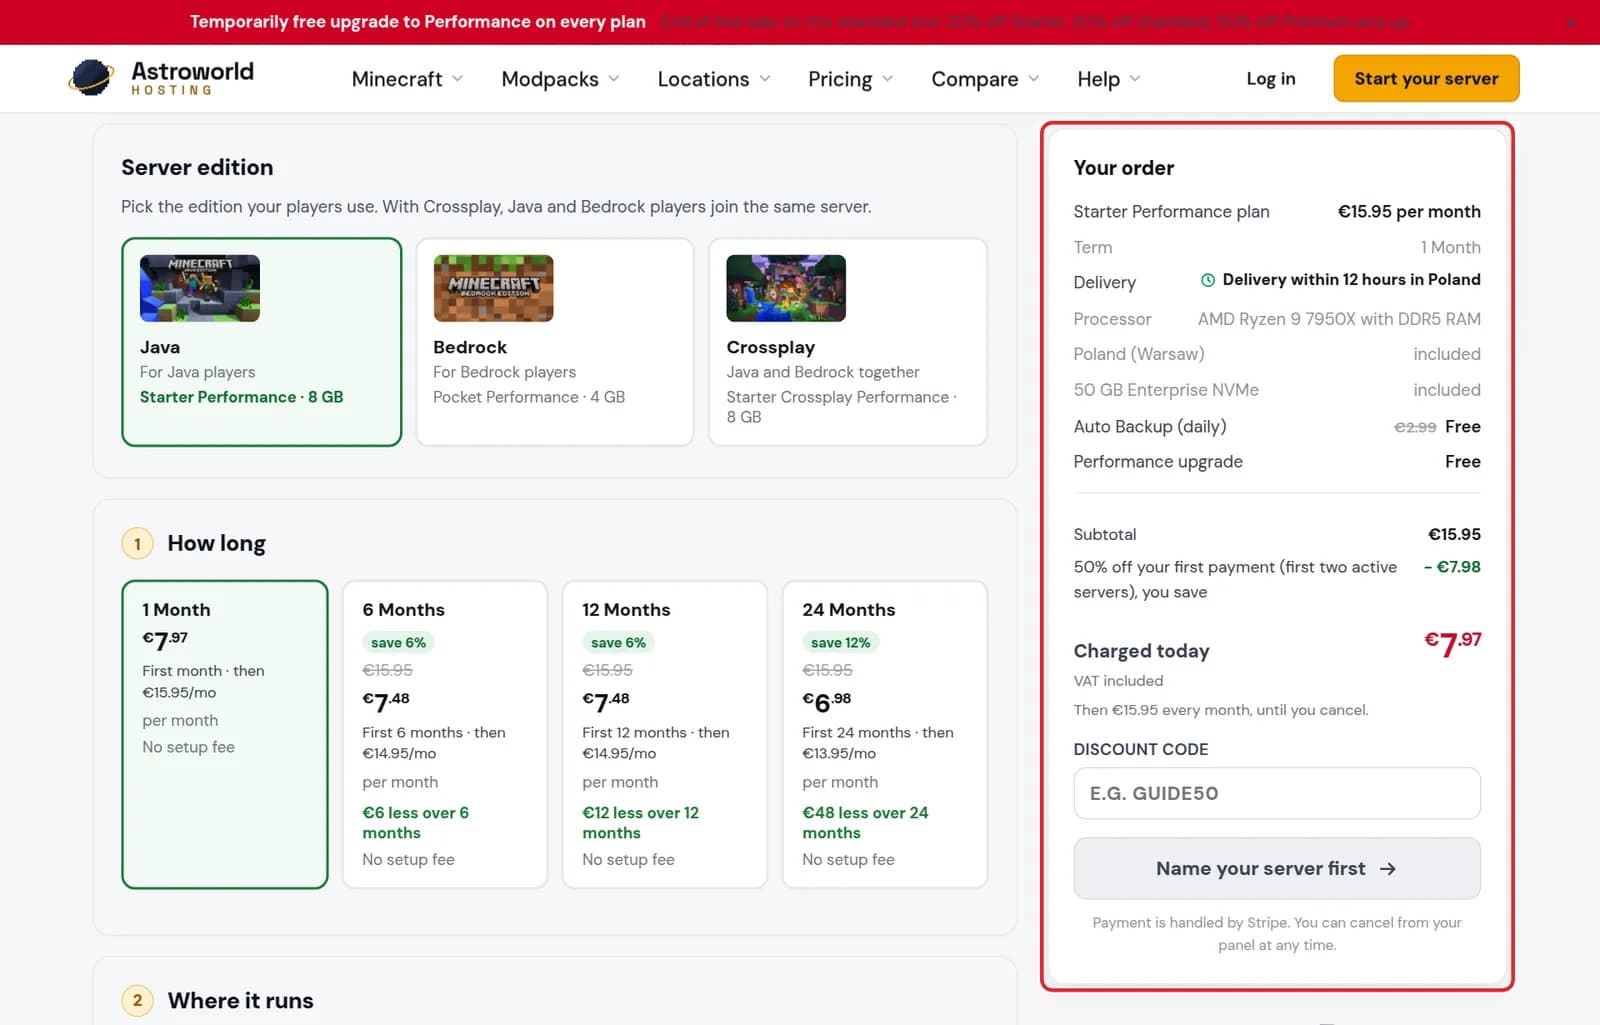Open the Help navigation menu
The width and height of the screenshot is (1600, 1025).
[x=1109, y=79]
